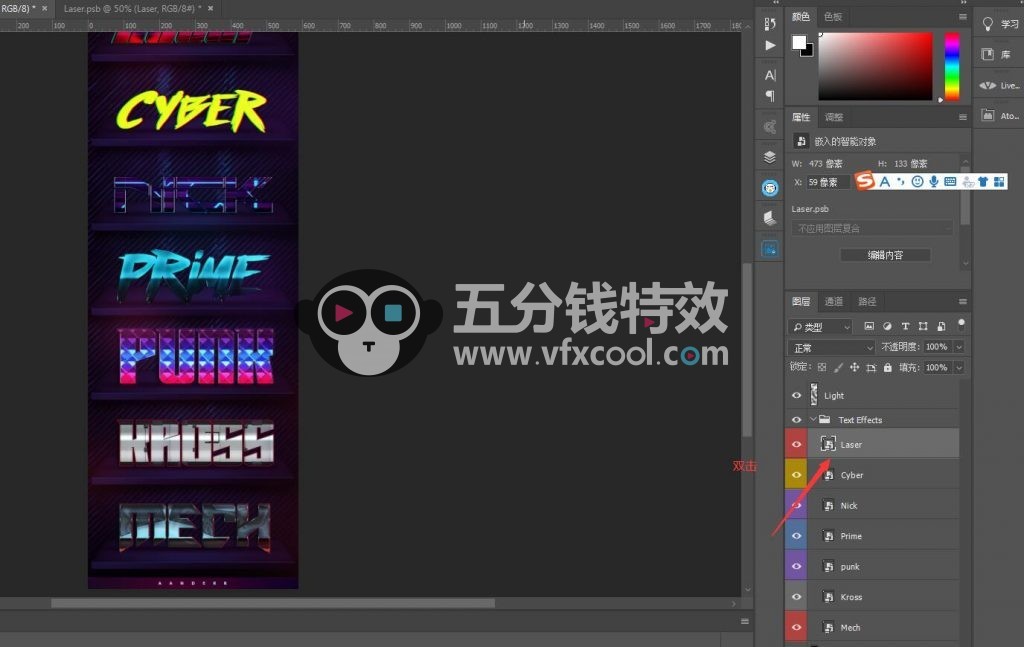Open the Layers panel menu

(x=963, y=302)
